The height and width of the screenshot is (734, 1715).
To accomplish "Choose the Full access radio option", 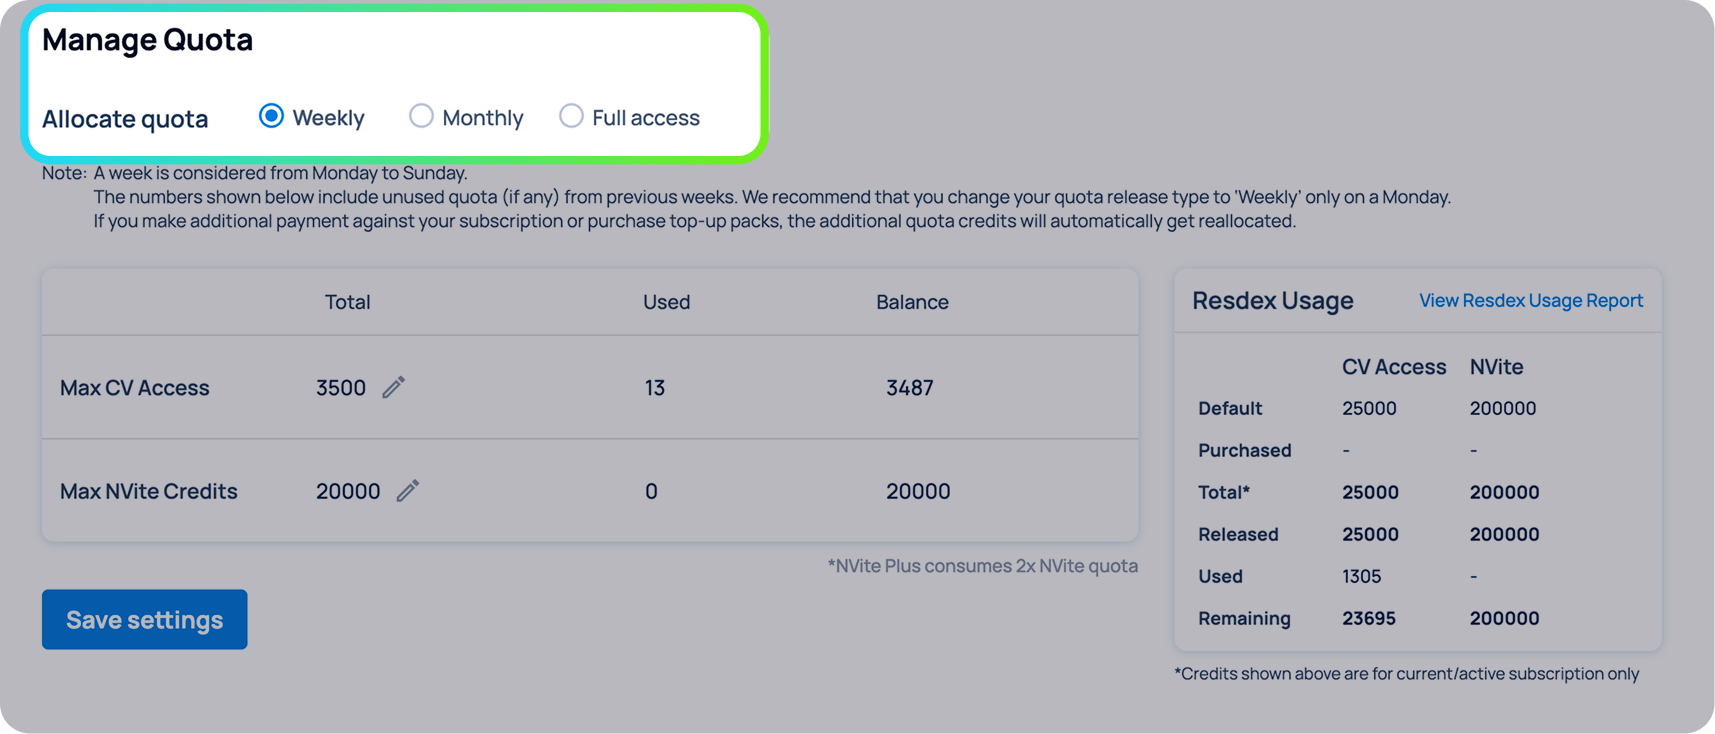I will point(571,116).
